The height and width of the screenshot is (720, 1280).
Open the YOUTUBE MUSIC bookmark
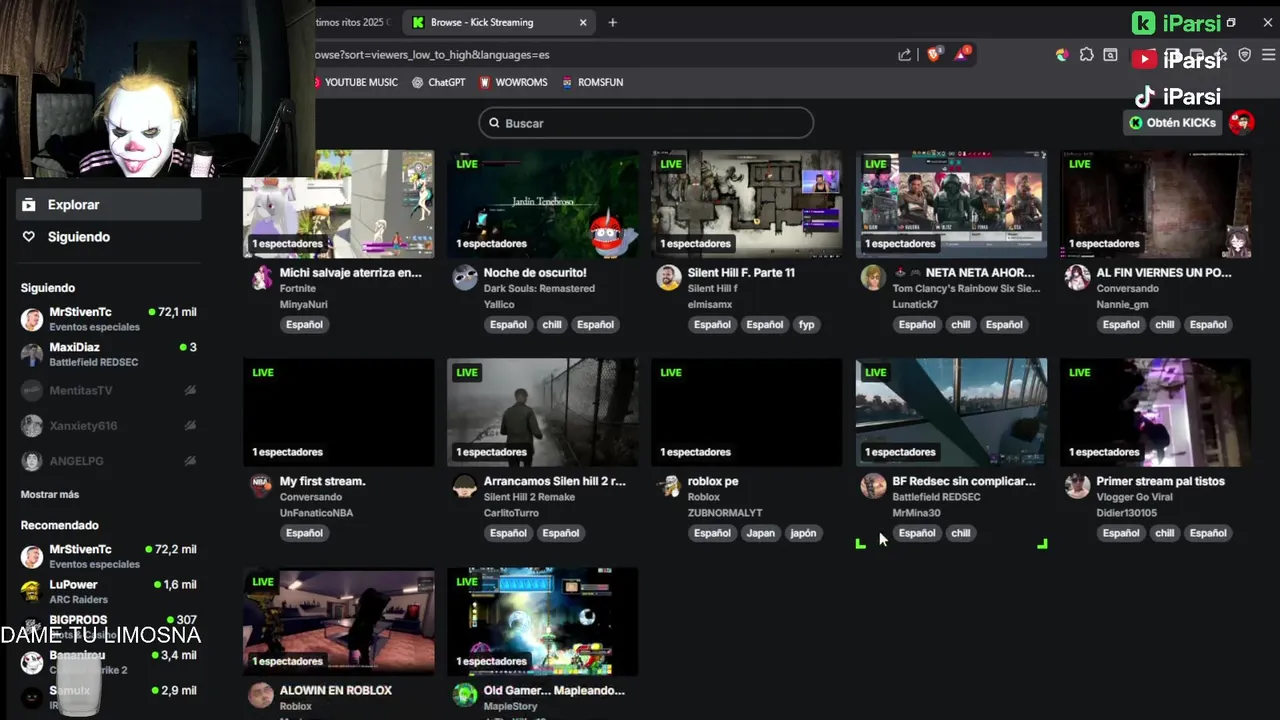356,82
